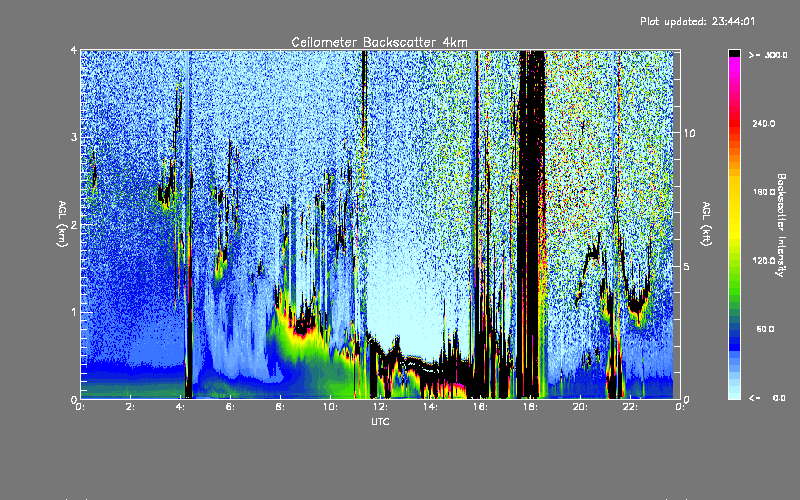This screenshot has height=500, width=800.
Task: Click the "Ceilometer Backscatter 4km" plot title
Action: (x=379, y=42)
